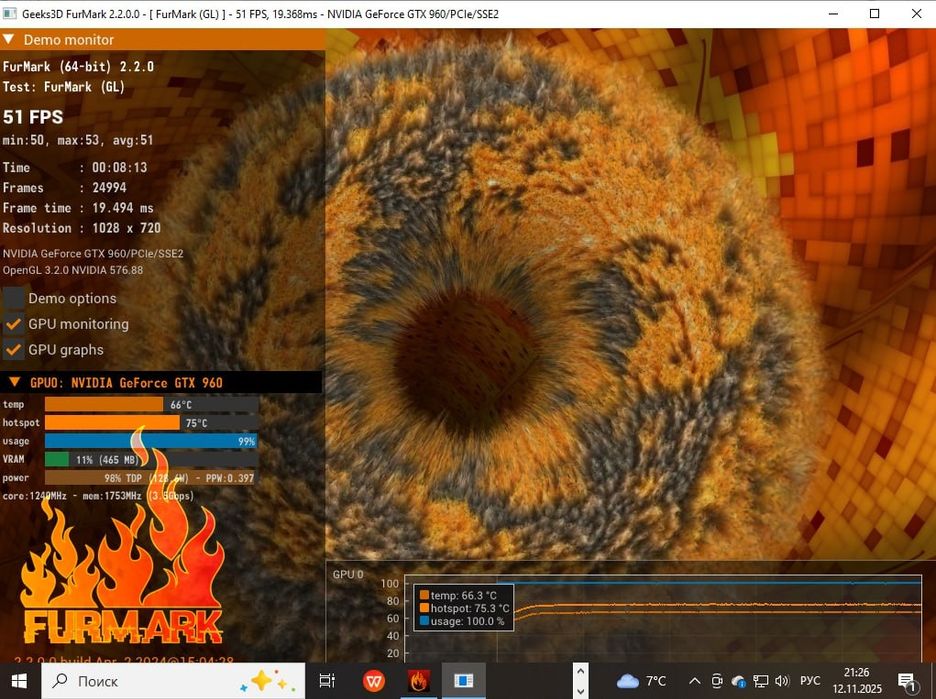Image resolution: width=936 pixels, height=699 pixels.
Task: Click the 51 FPS readout
Action: (x=33, y=116)
